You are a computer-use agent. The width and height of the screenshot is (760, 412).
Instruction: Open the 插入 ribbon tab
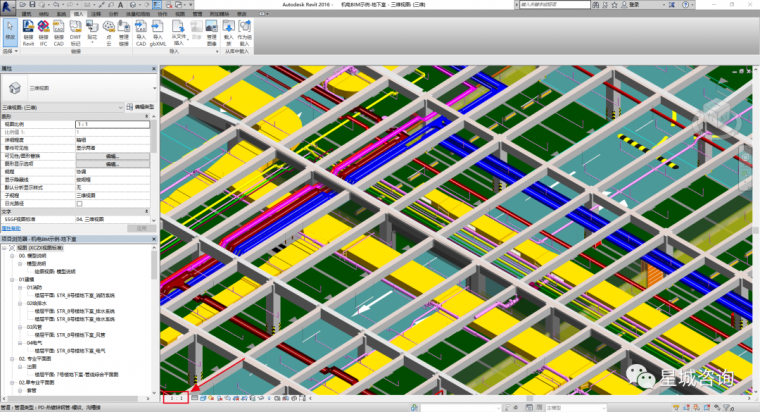78,15
